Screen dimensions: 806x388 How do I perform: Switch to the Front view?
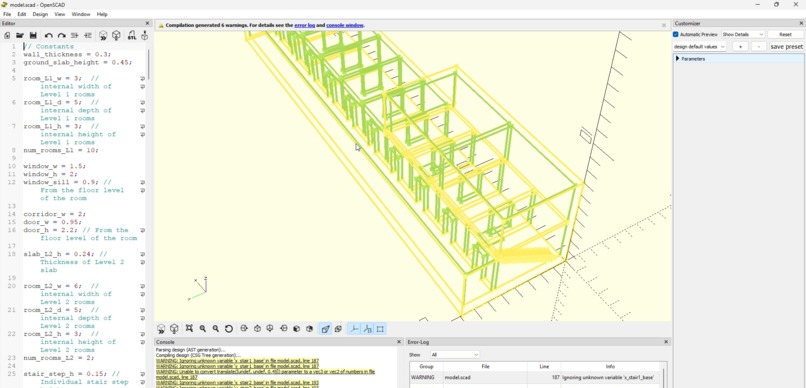click(297, 329)
